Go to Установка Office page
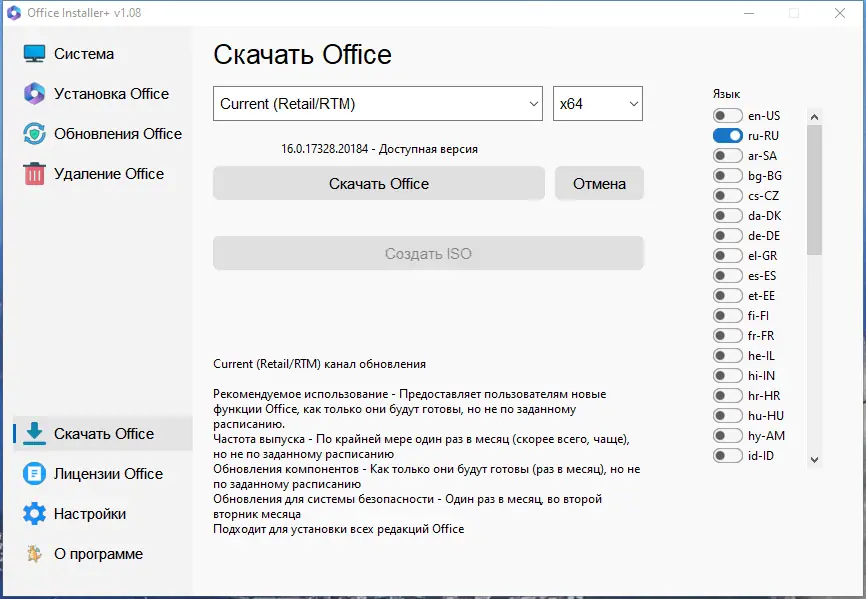 point(103,93)
